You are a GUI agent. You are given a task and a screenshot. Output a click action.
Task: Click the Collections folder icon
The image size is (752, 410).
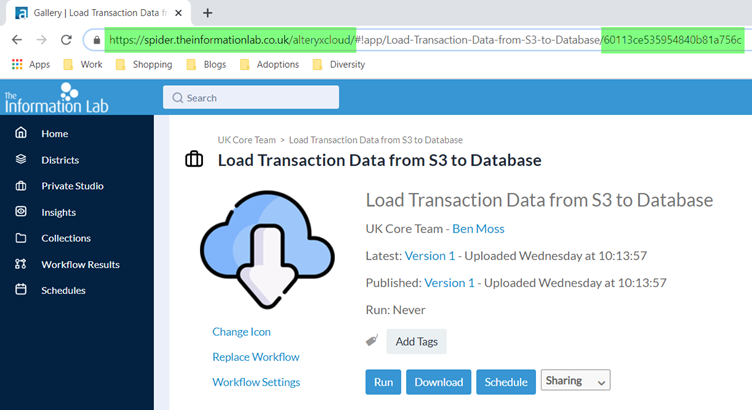click(x=21, y=238)
